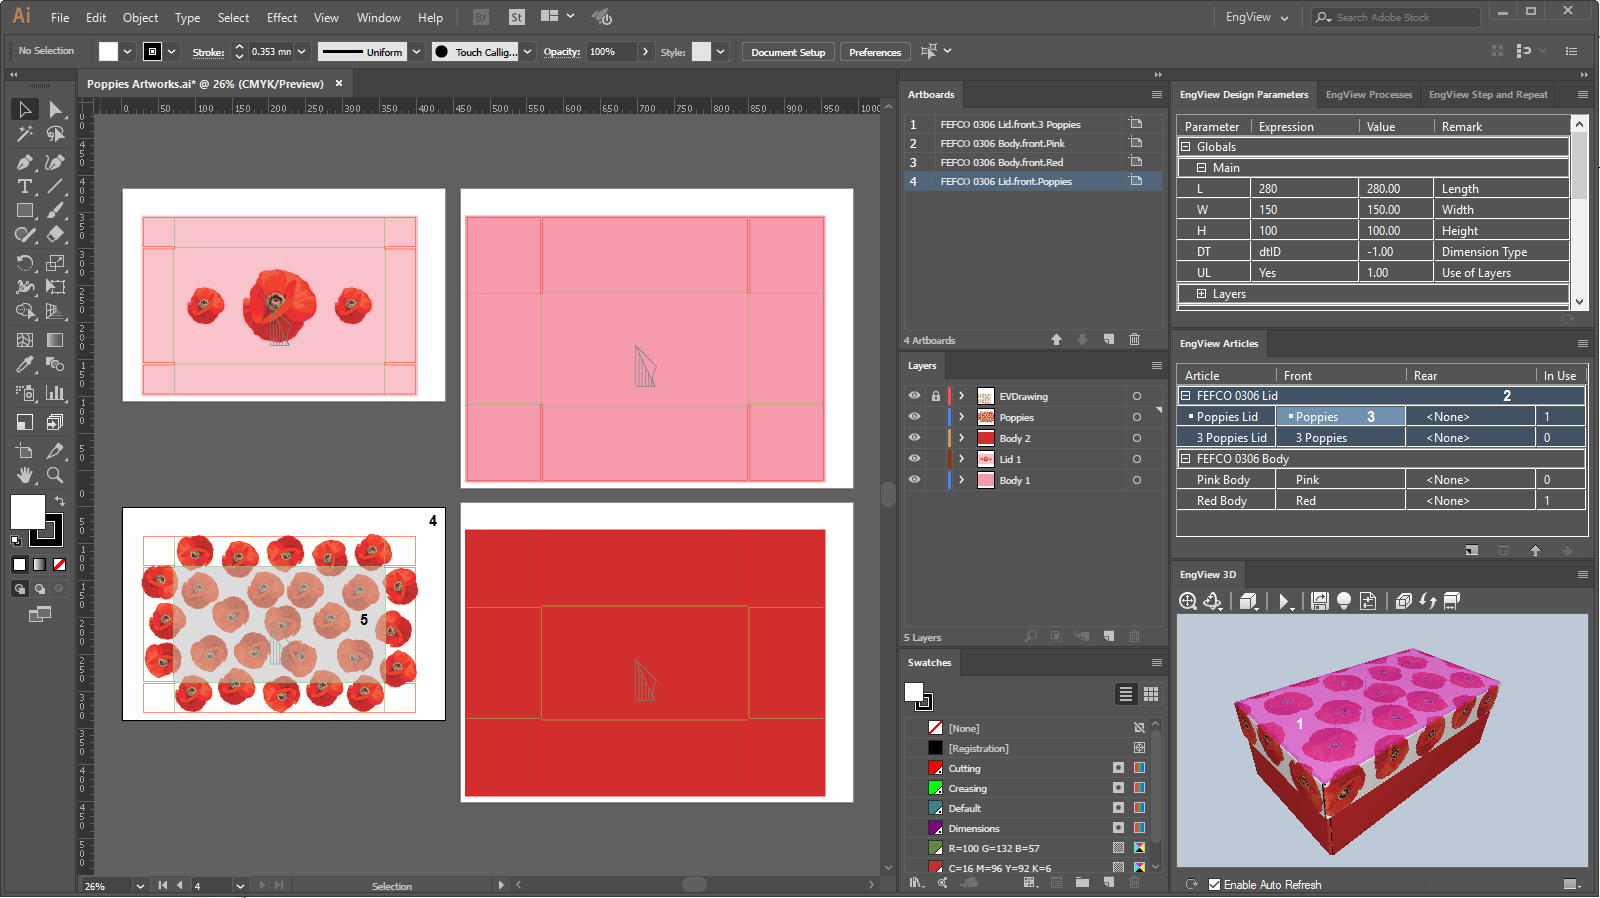Disable the Enable Auto Refresh checkbox
This screenshot has width=1600, height=898.
pos(1214,885)
